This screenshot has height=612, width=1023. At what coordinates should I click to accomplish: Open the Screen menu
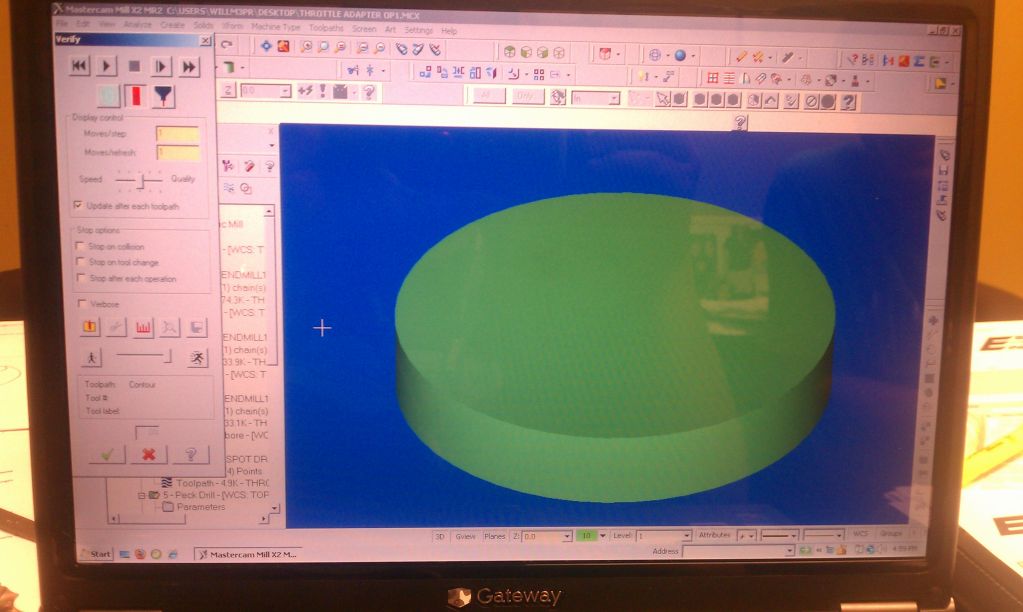point(364,29)
